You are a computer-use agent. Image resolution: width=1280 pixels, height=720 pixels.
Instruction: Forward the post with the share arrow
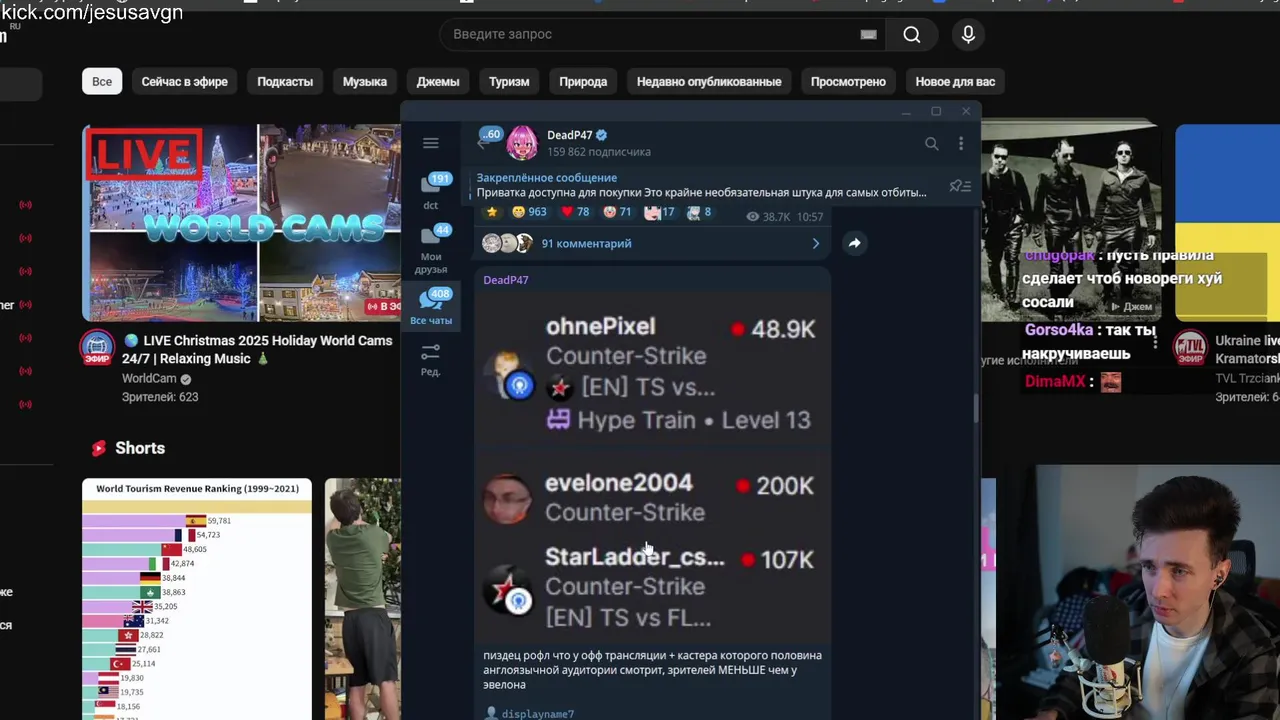(854, 243)
